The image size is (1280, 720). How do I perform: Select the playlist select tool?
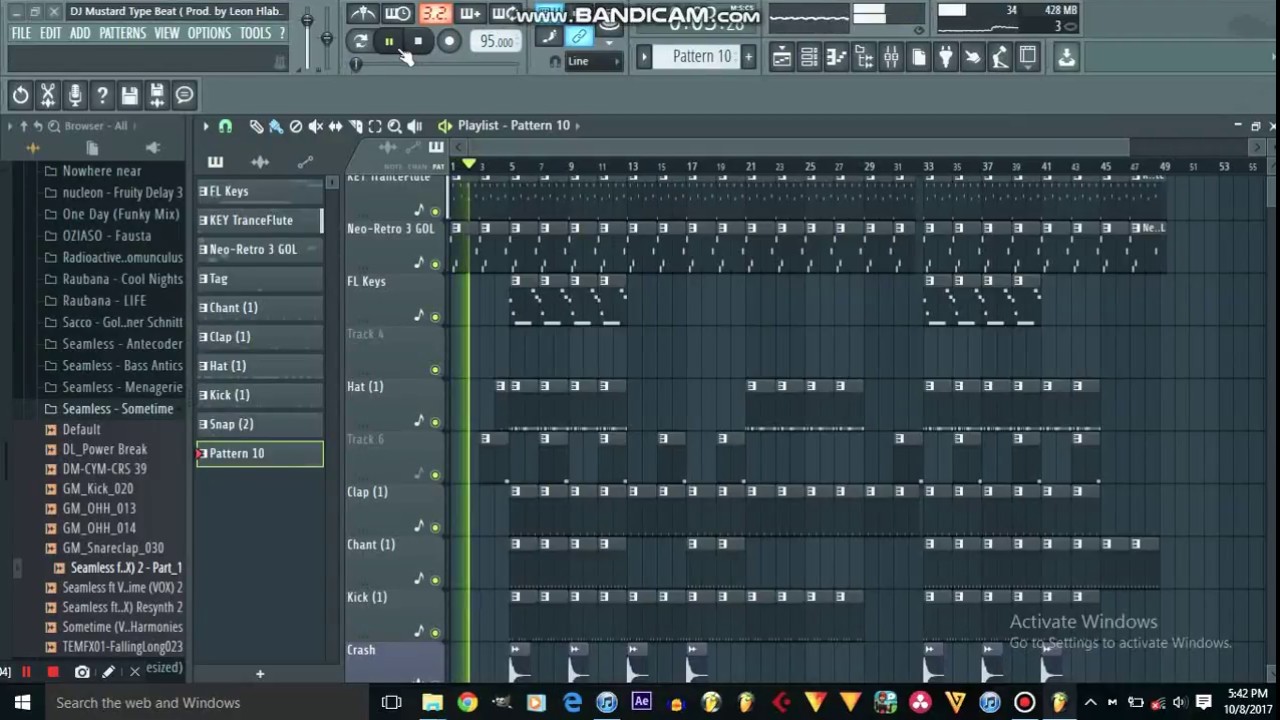click(375, 126)
